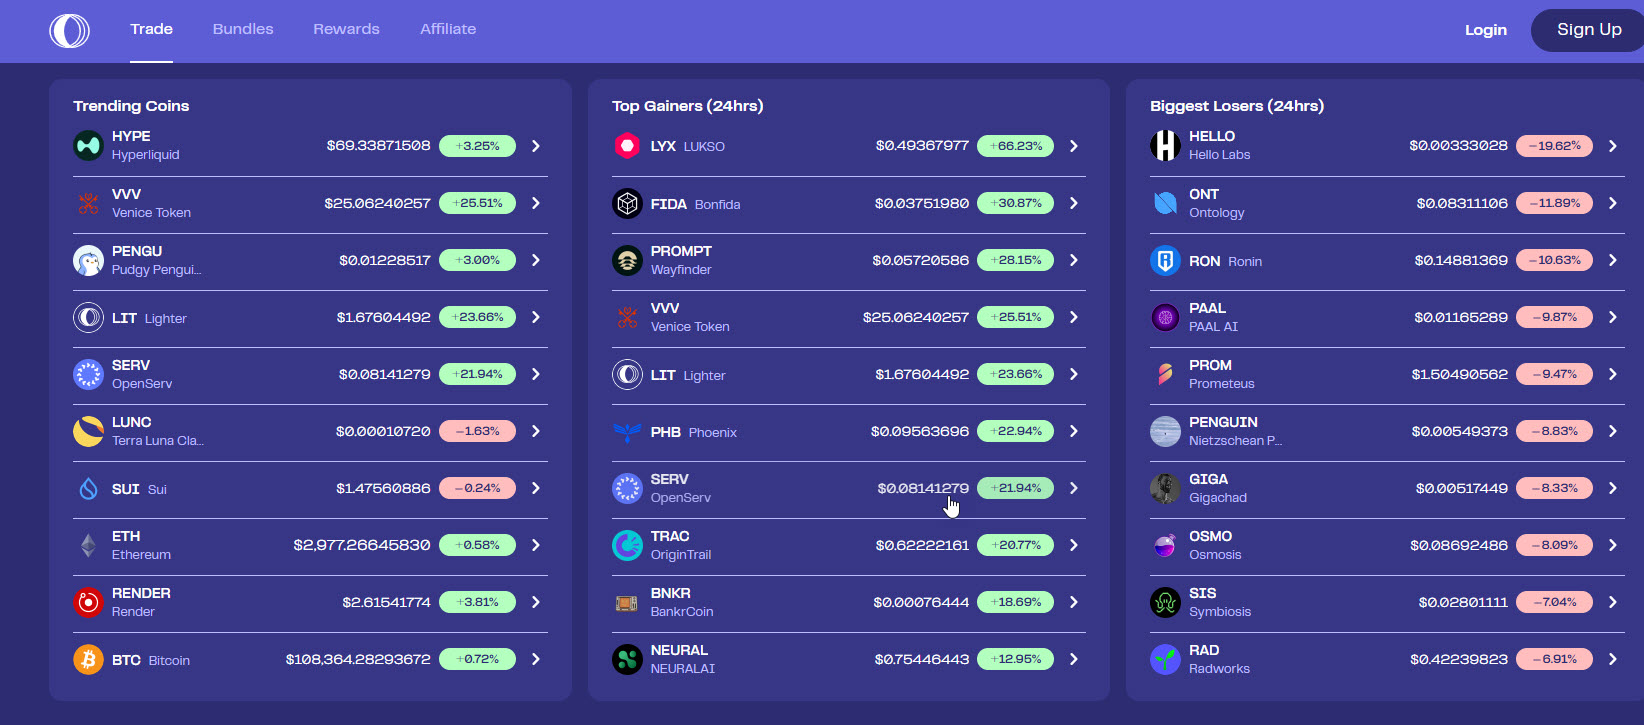The image size is (1644, 725).
Task: Open BTC Bitcoin row chevron
Action: click(x=536, y=659)
